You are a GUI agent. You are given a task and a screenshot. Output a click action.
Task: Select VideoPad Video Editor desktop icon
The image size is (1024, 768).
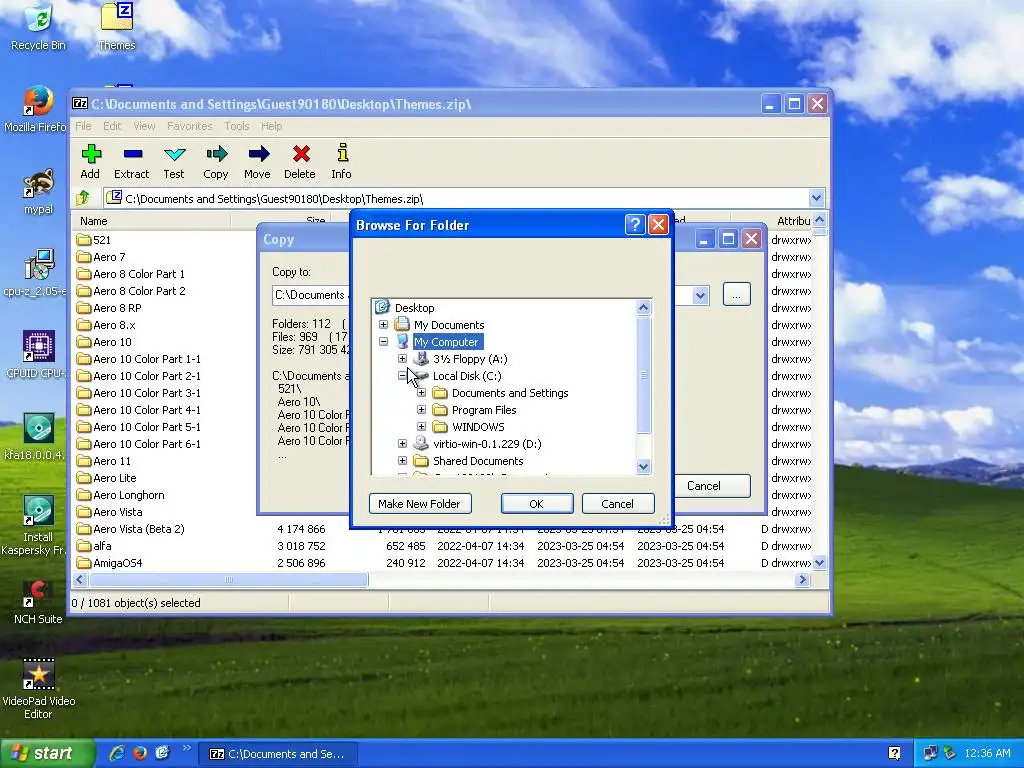(x=38, y=688)
